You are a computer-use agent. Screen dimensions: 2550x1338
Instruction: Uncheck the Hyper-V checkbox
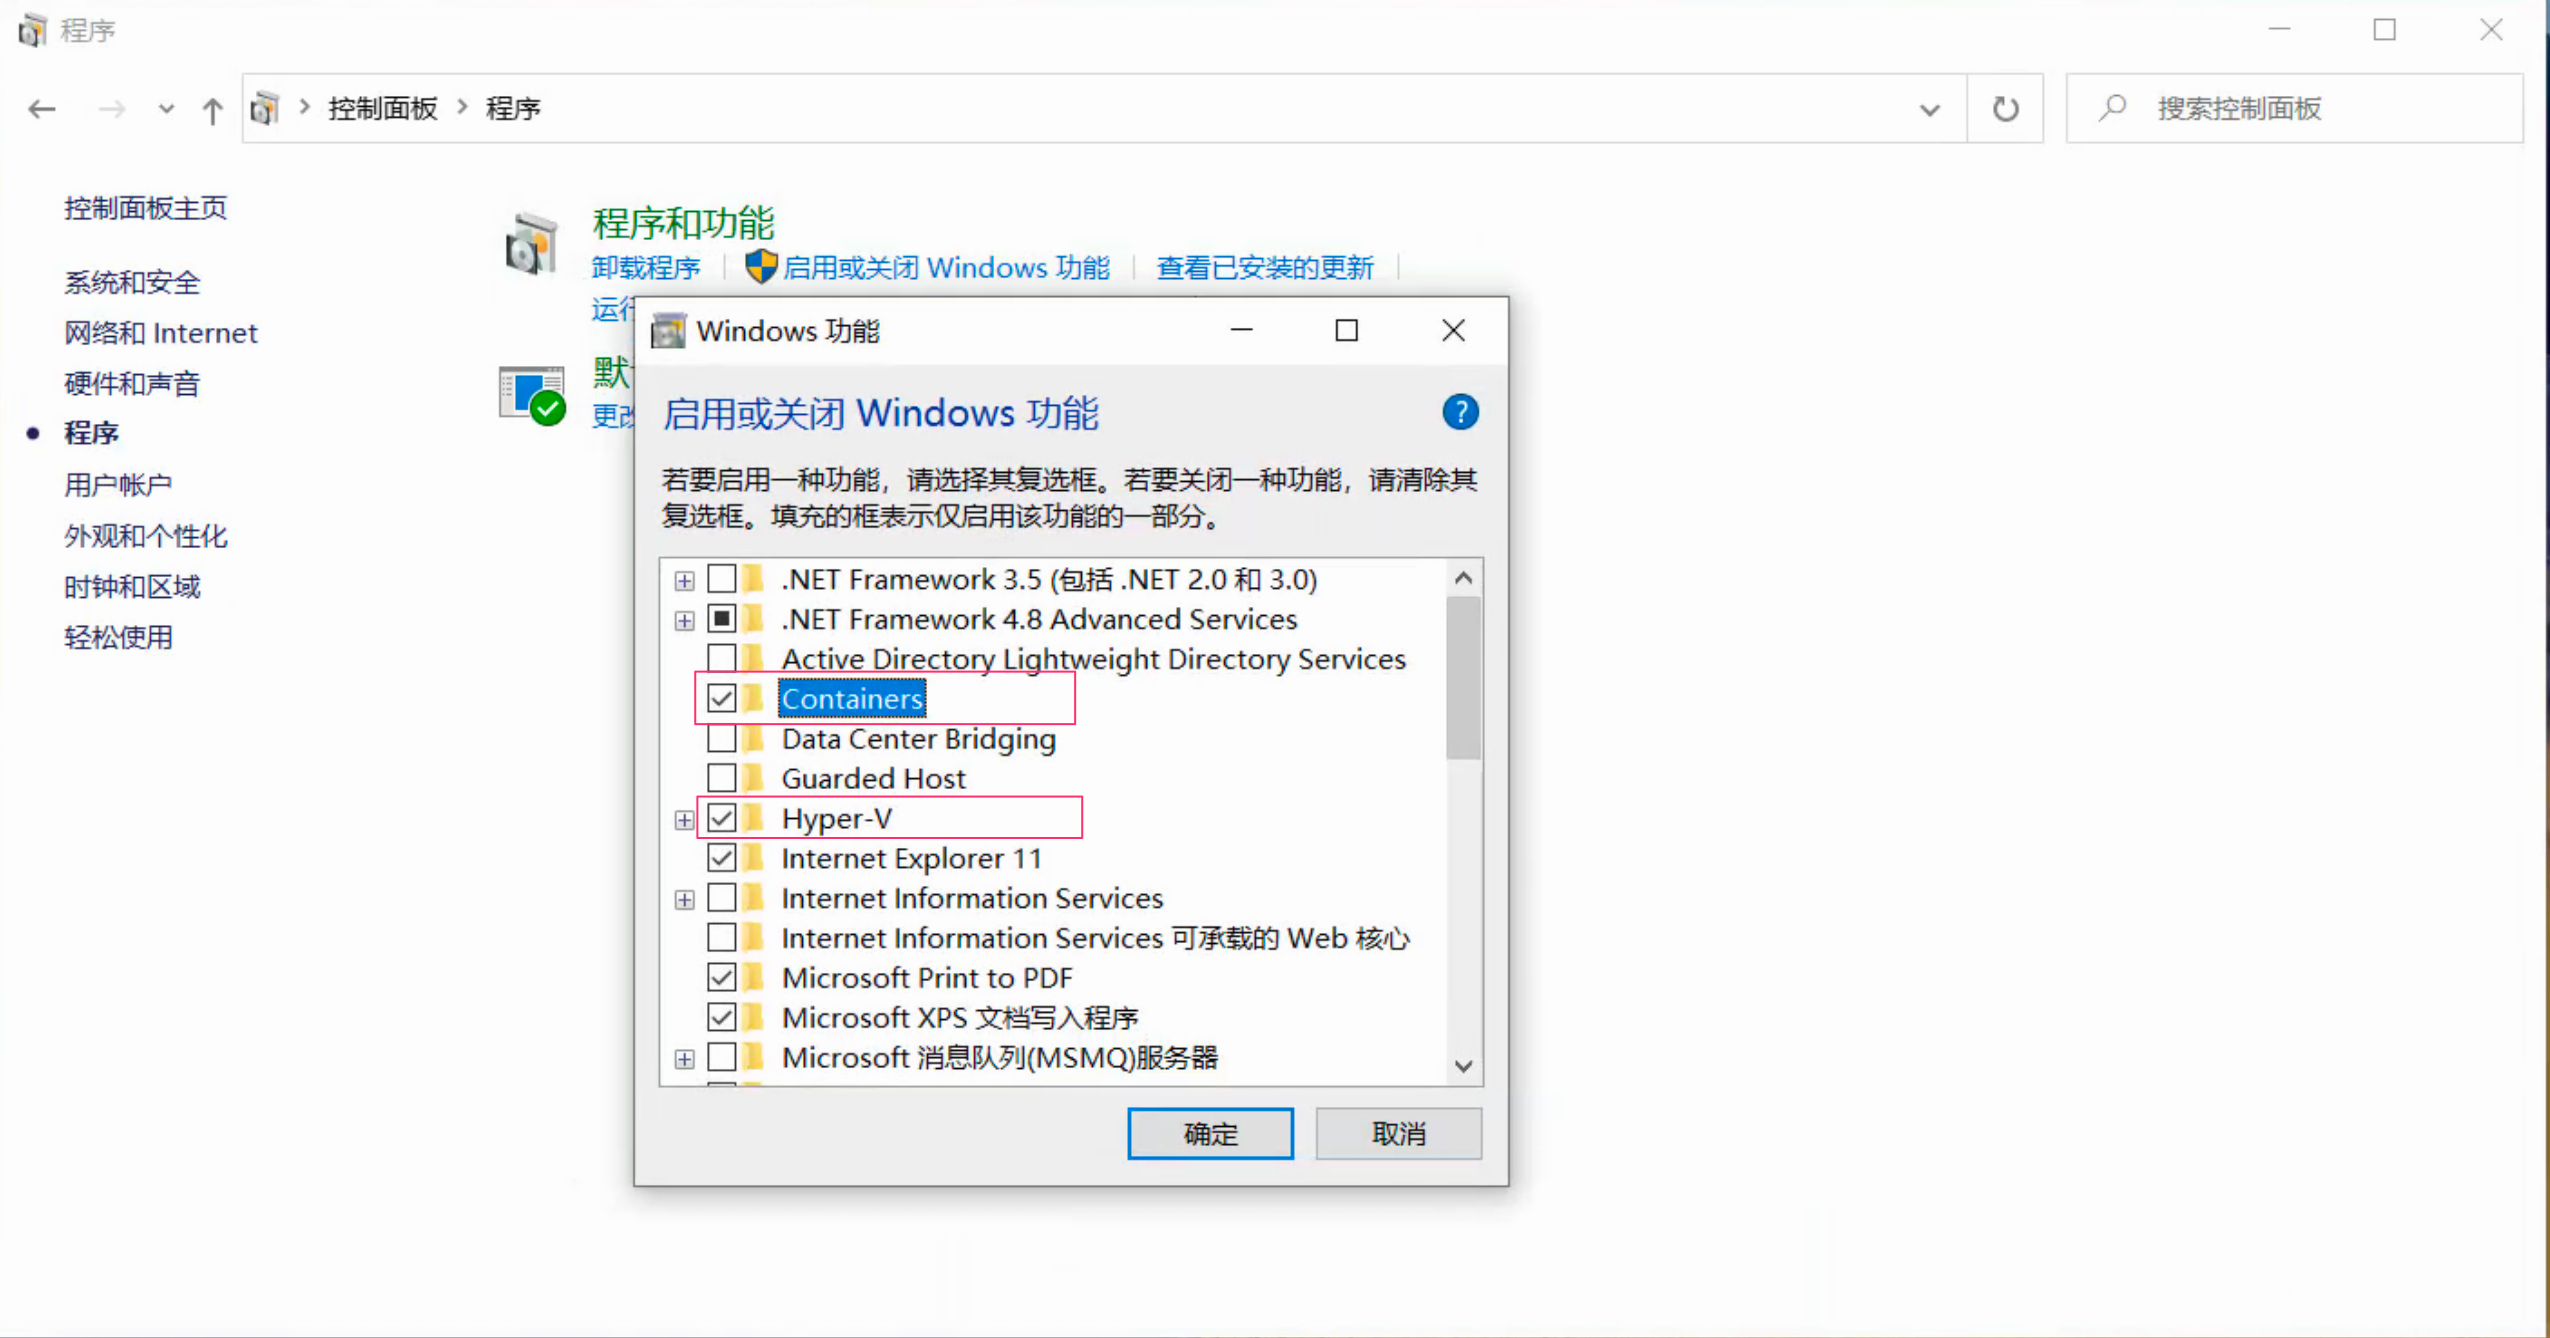[722, 818]
